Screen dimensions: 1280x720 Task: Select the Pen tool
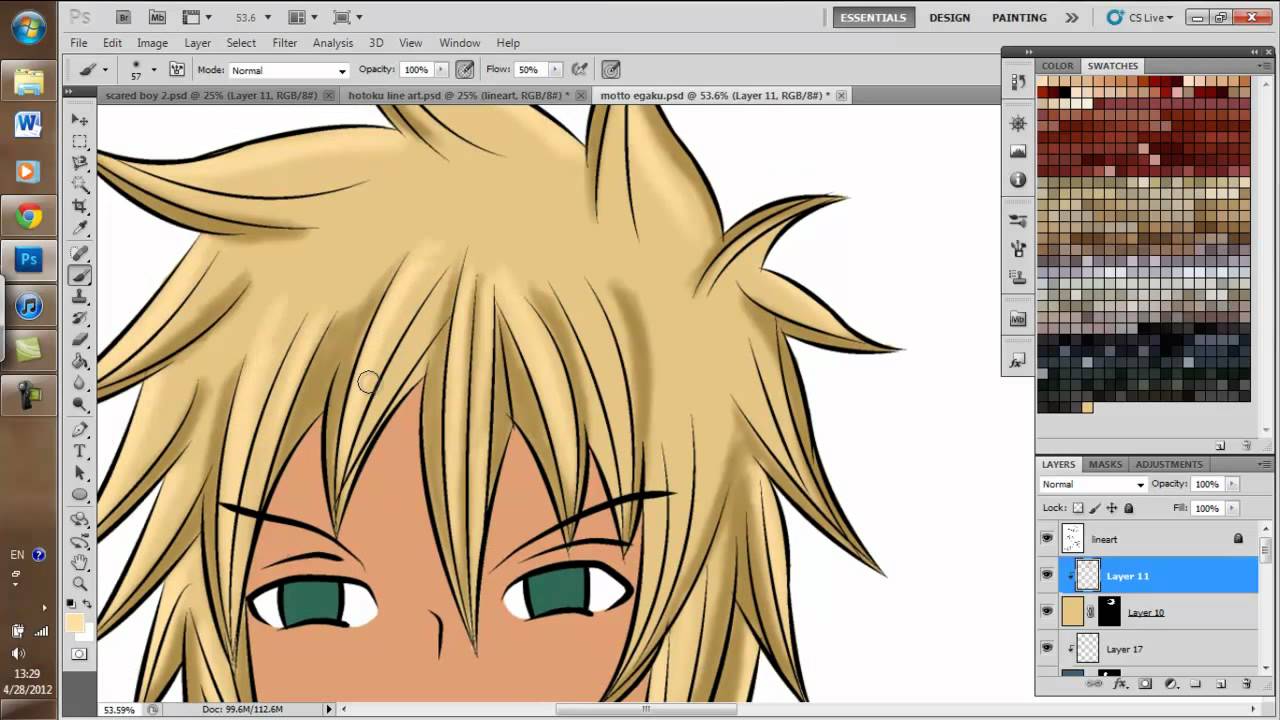[x=80, y=430]
